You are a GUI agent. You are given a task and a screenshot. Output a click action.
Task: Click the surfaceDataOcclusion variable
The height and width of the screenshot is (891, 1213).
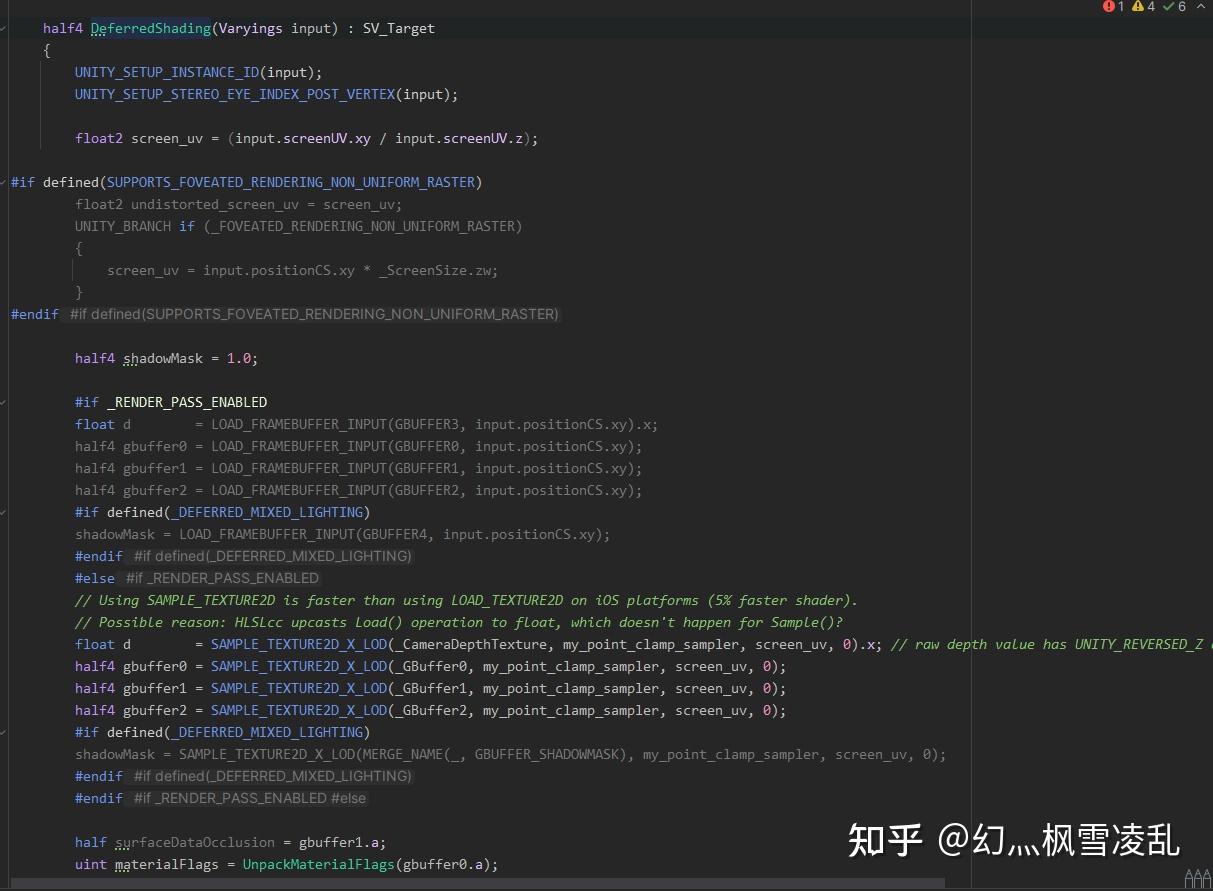click(x=195, y=842)
